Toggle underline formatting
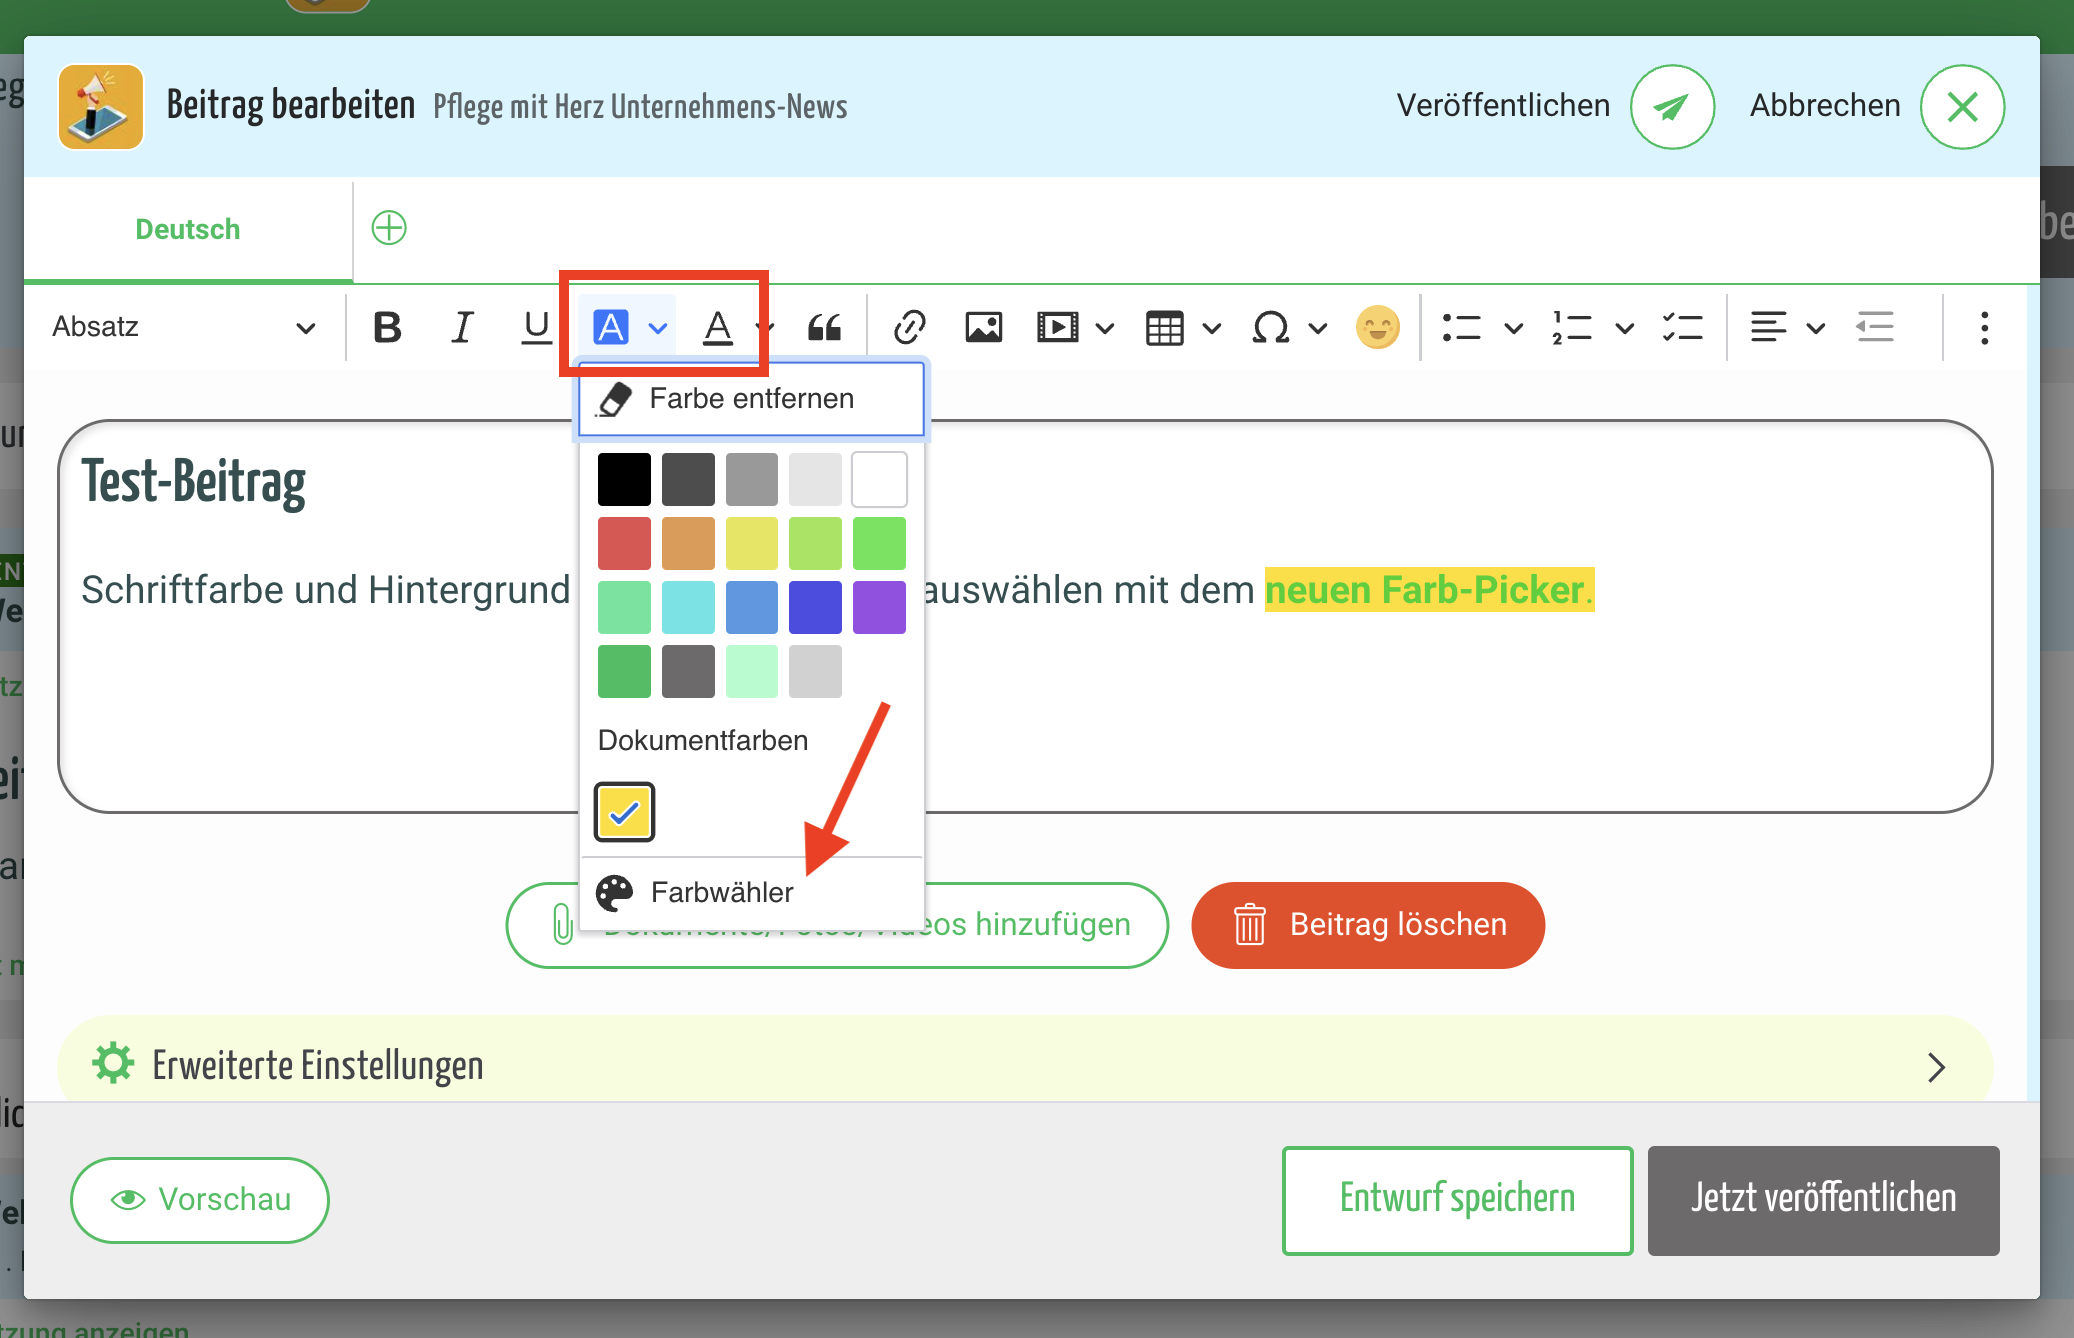The height and width of the screenshot is (1338, 2074). click(x=537, y=327)
